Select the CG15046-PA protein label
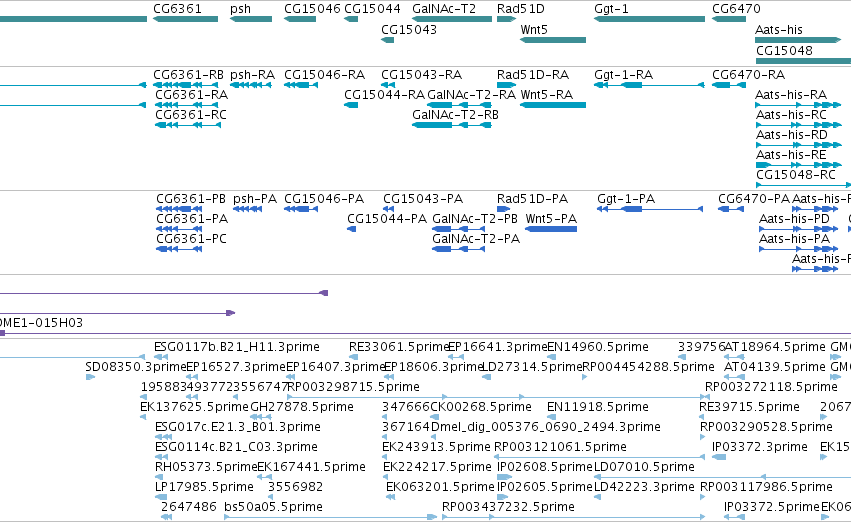The width and height of the screenshot is (851, 522). click(324, 199)
